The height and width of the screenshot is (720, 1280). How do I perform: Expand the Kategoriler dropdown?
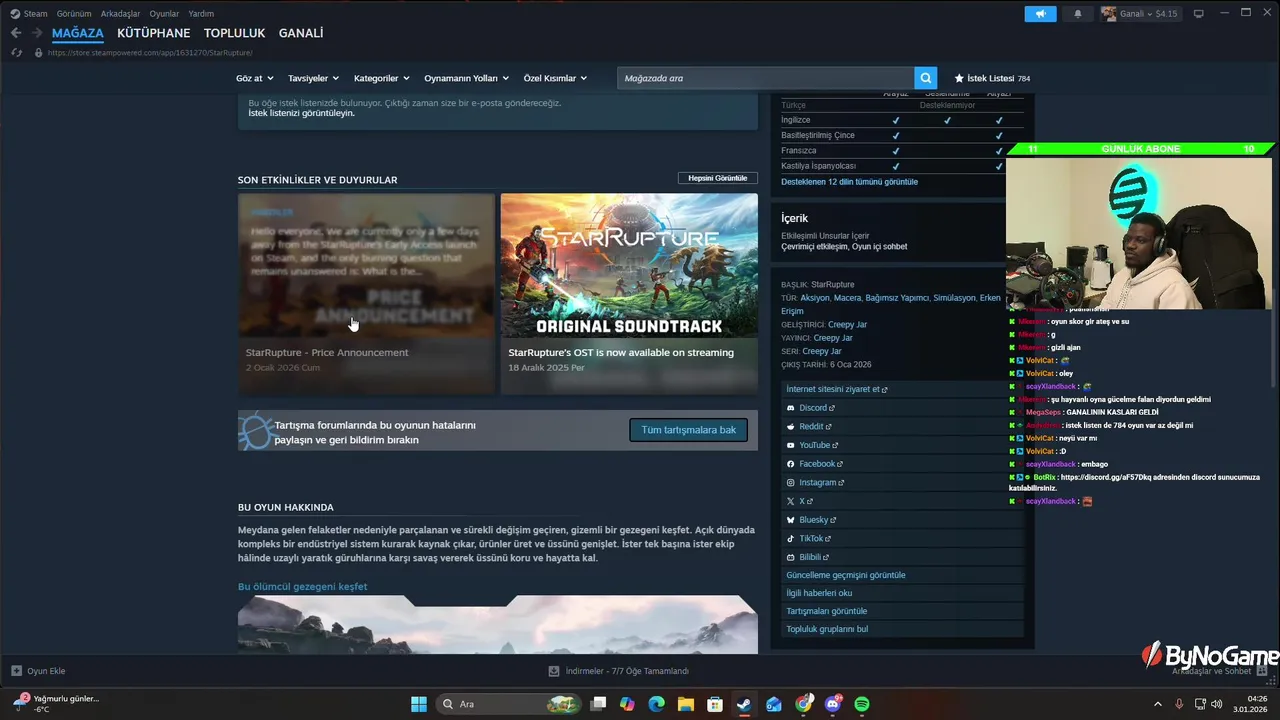click(x=382, y=78)
